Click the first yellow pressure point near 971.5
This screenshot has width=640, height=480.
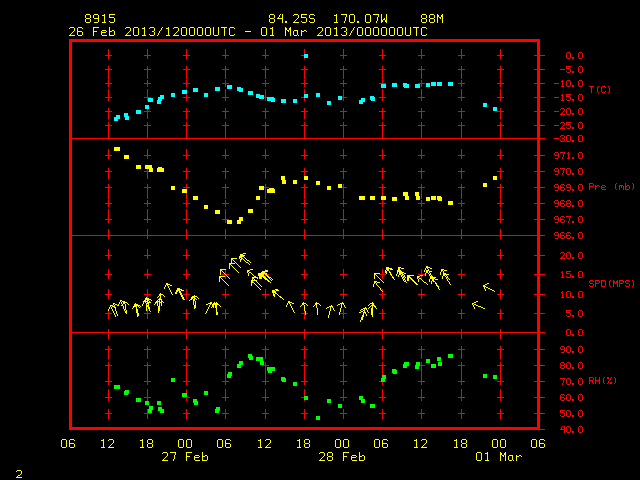[117, 149]
